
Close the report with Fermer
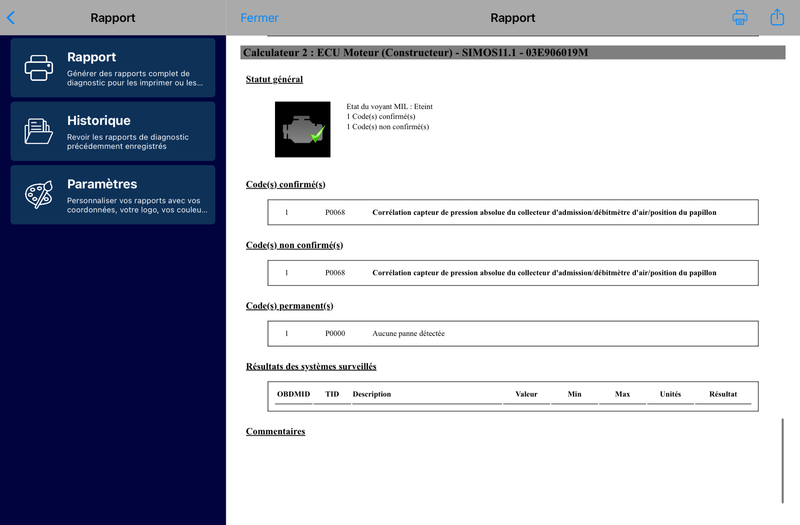point(260,18)
